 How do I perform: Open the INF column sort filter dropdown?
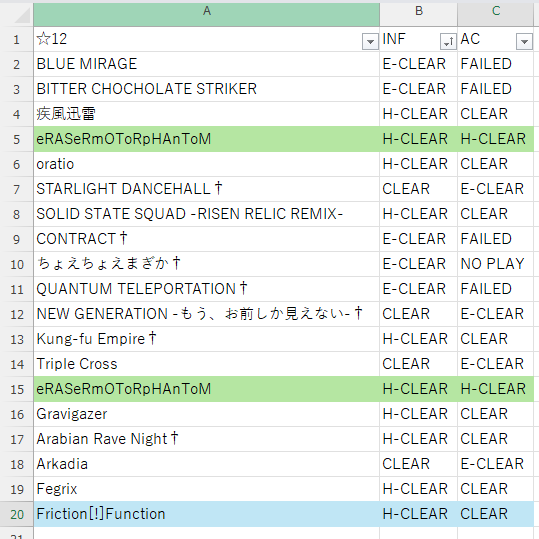(x=448, y=42)
